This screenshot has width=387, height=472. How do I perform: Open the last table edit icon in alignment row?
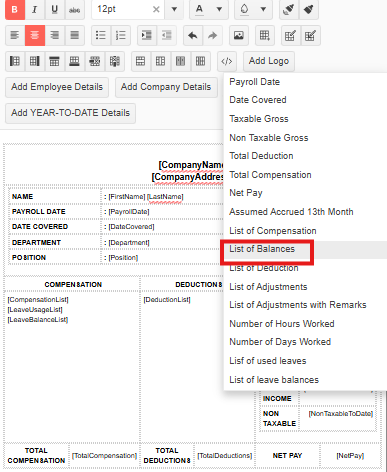click(x=310, y=35)
